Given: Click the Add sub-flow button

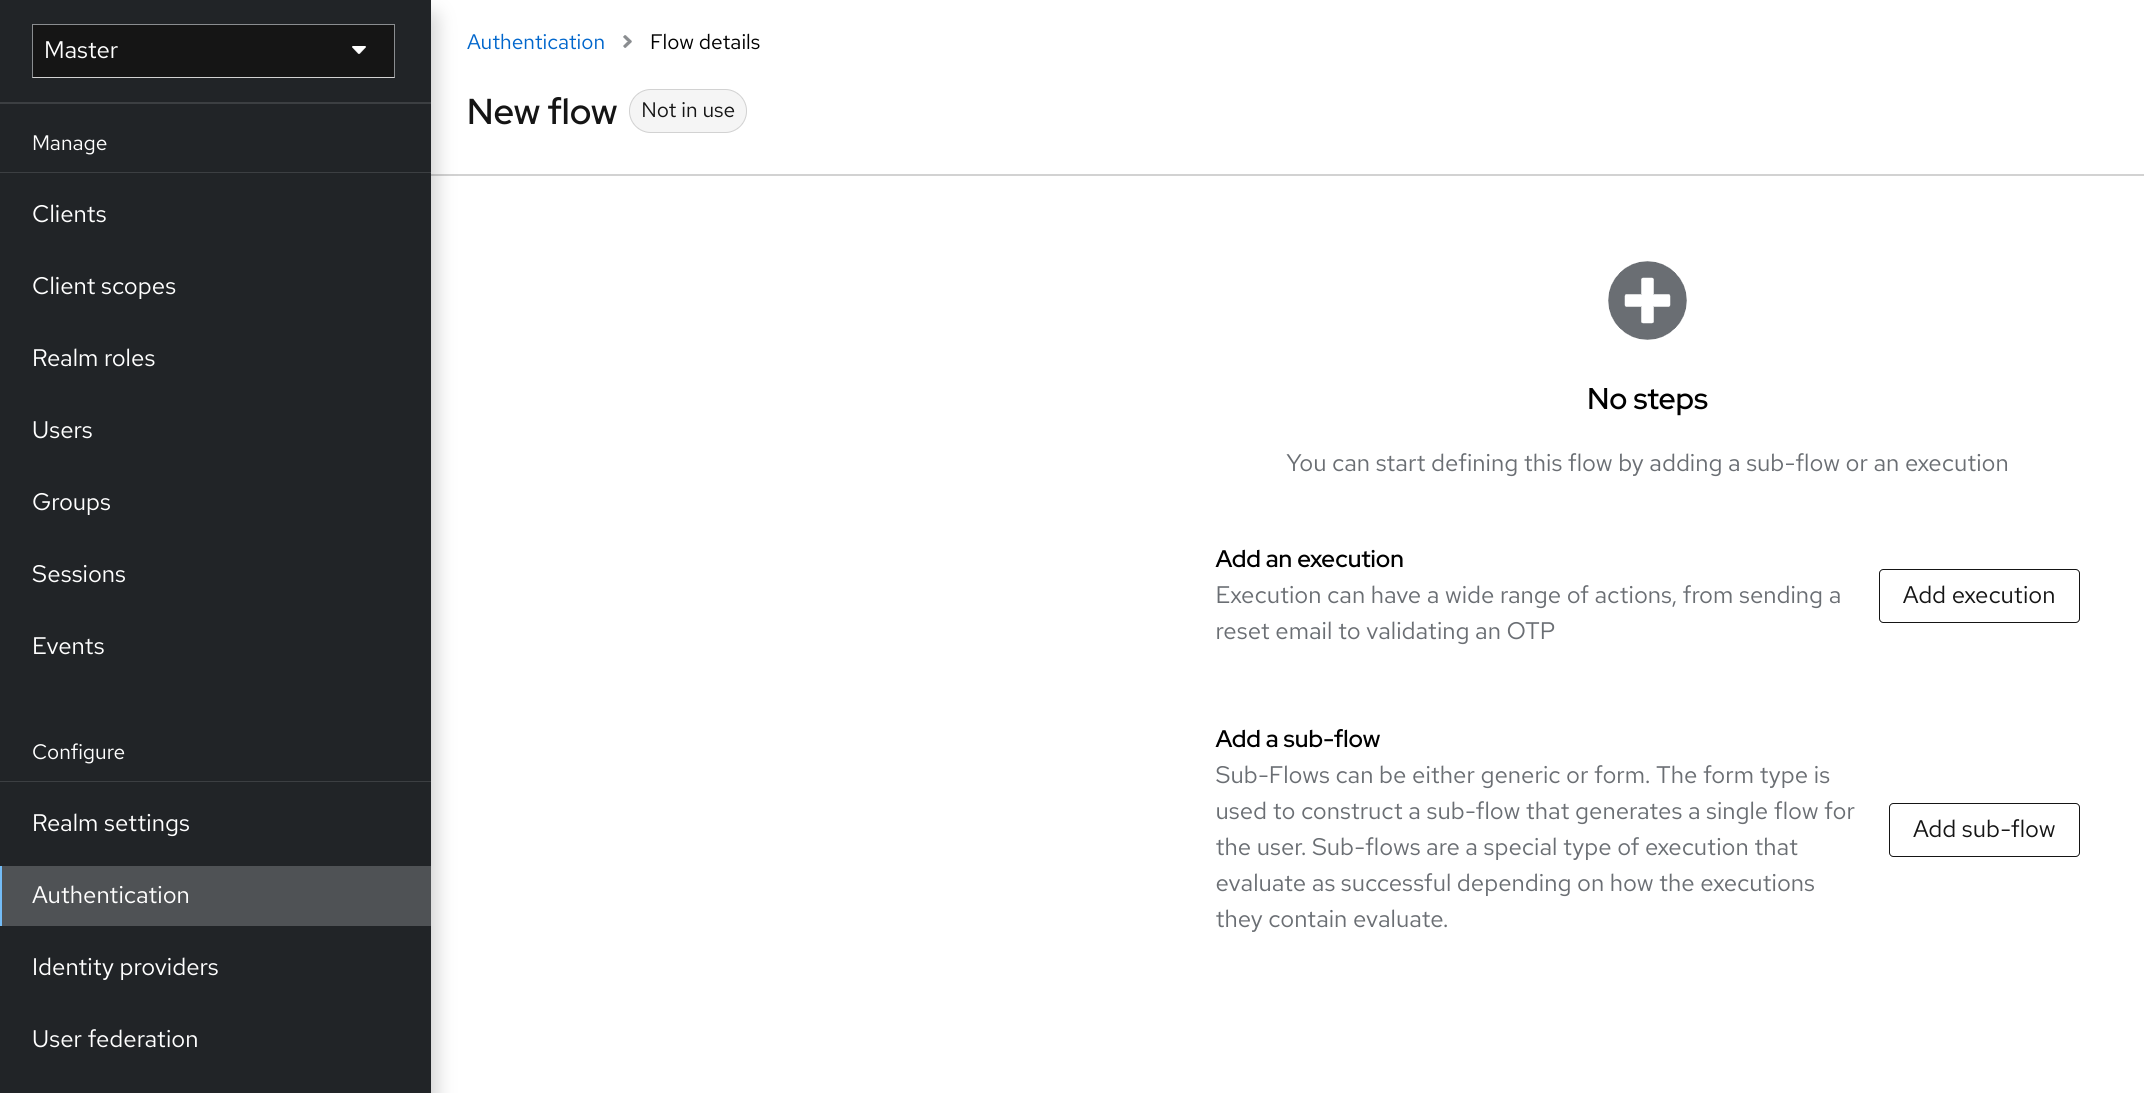Looking at the screenshot, I should [1983, 829].
